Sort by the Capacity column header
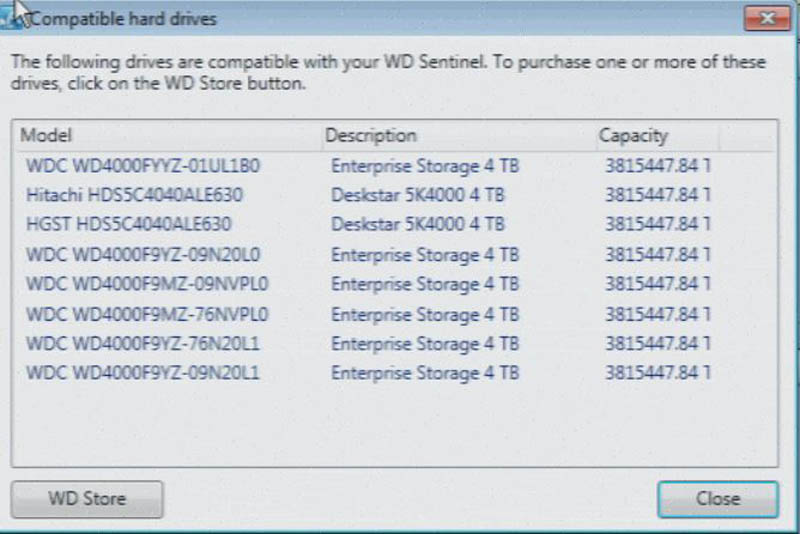 point(633,135)
